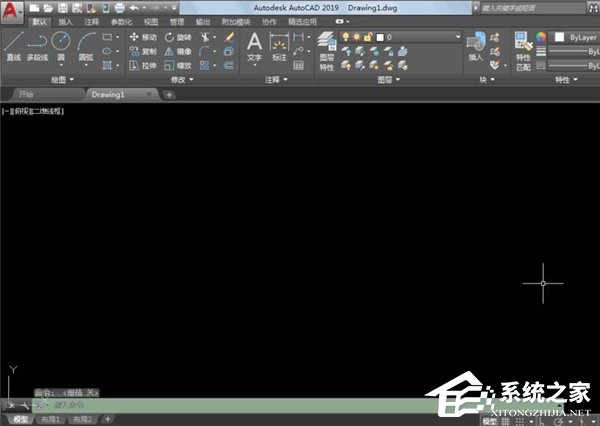The height and width of the screenshot is (426, 600).
Task: Expand the Draw (绘图) panel
Action: [x=62, y=80]
